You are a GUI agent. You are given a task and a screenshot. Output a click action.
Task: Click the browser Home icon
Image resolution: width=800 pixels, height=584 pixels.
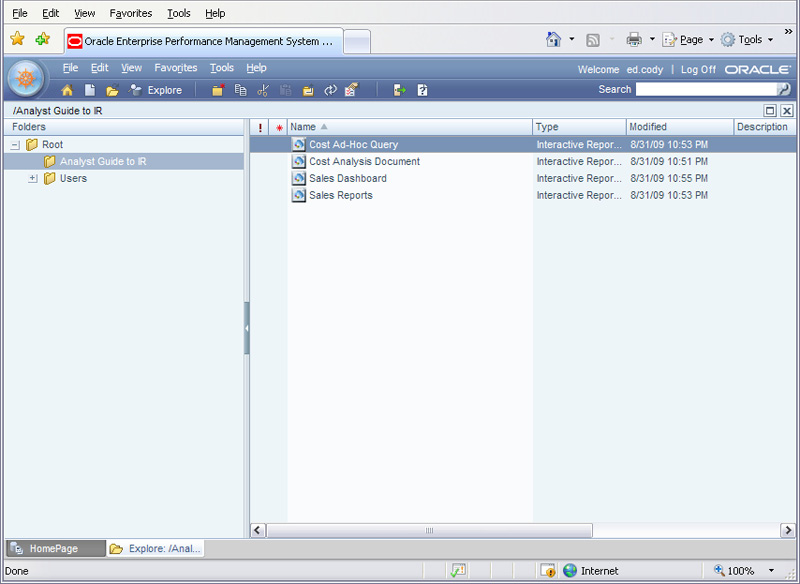pyautogui.click(x=553, y=39)
